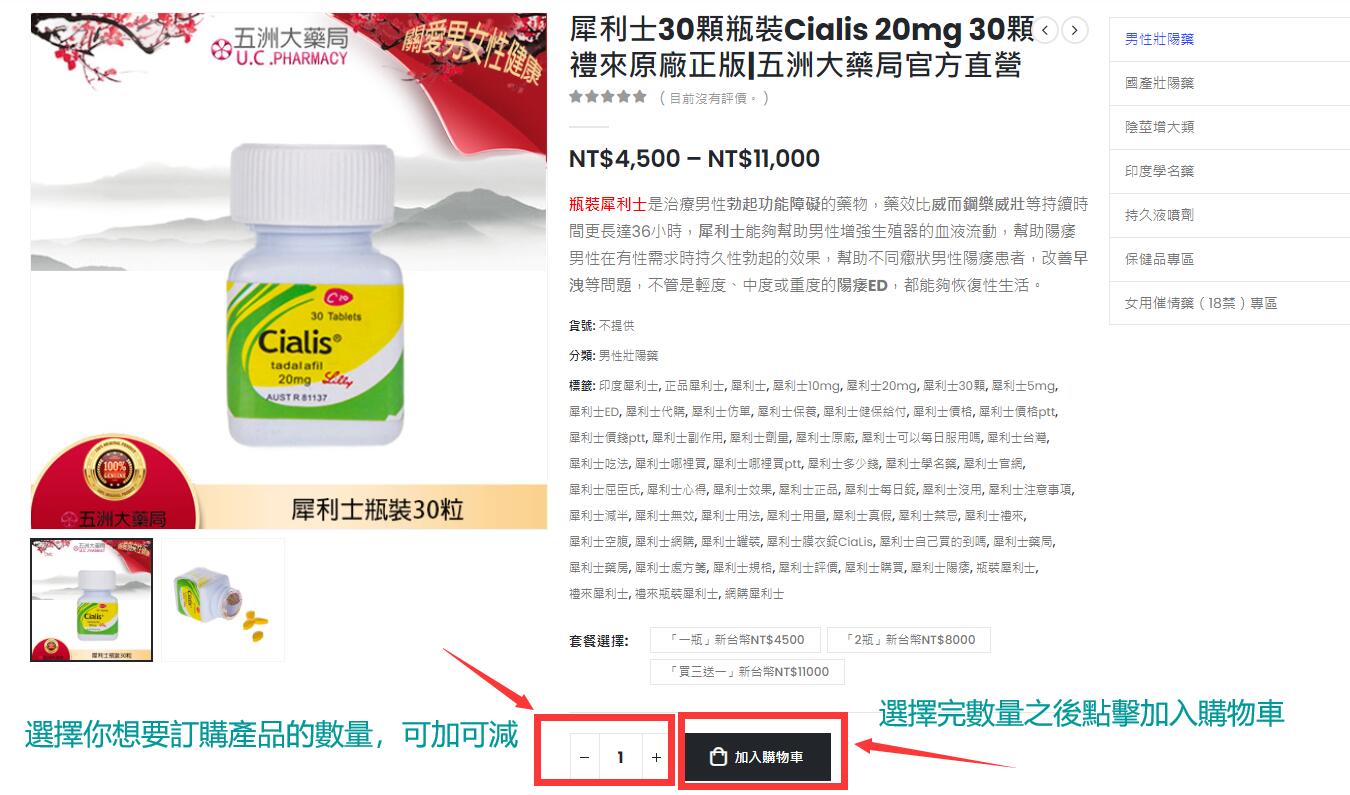Click the quantity input field
The image size is (1350, 795).
point(620,758)
